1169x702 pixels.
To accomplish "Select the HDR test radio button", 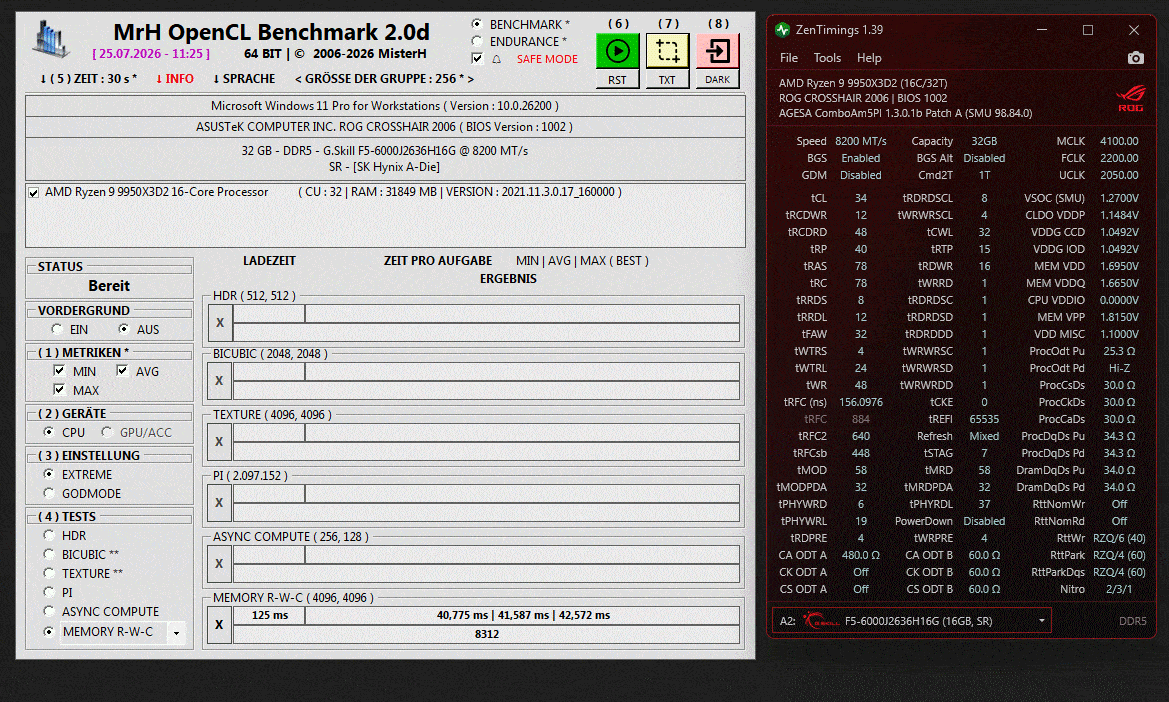I will (48, 535).
